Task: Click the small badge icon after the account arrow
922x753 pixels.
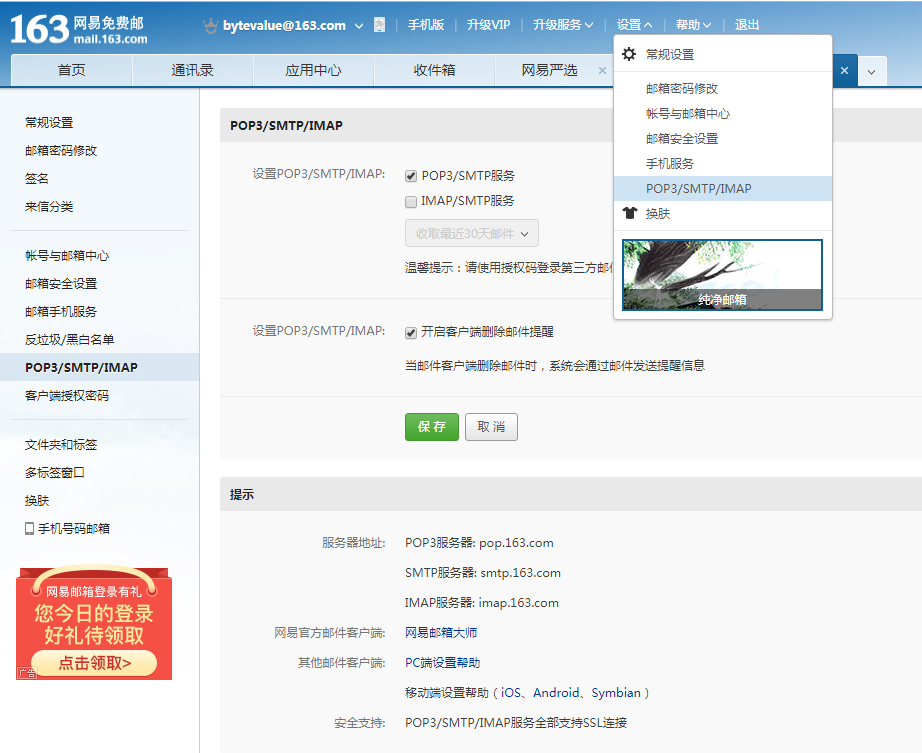Action: [379, 25]
